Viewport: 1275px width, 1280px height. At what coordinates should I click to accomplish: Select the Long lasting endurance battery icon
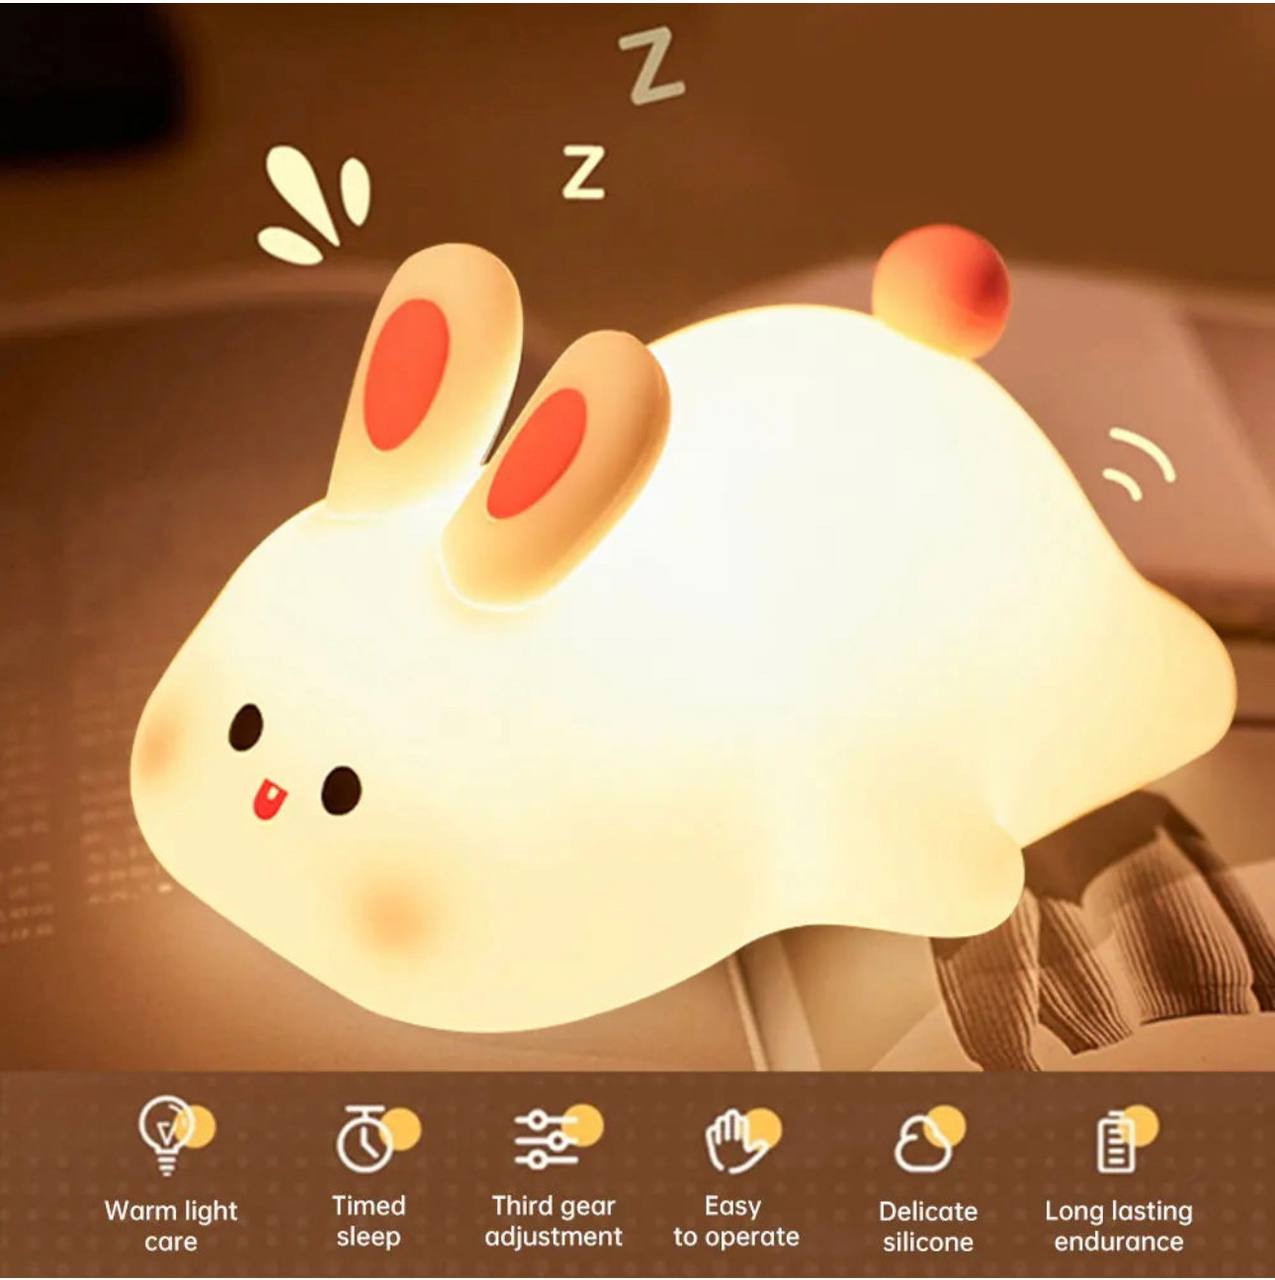[1116, 1141]
